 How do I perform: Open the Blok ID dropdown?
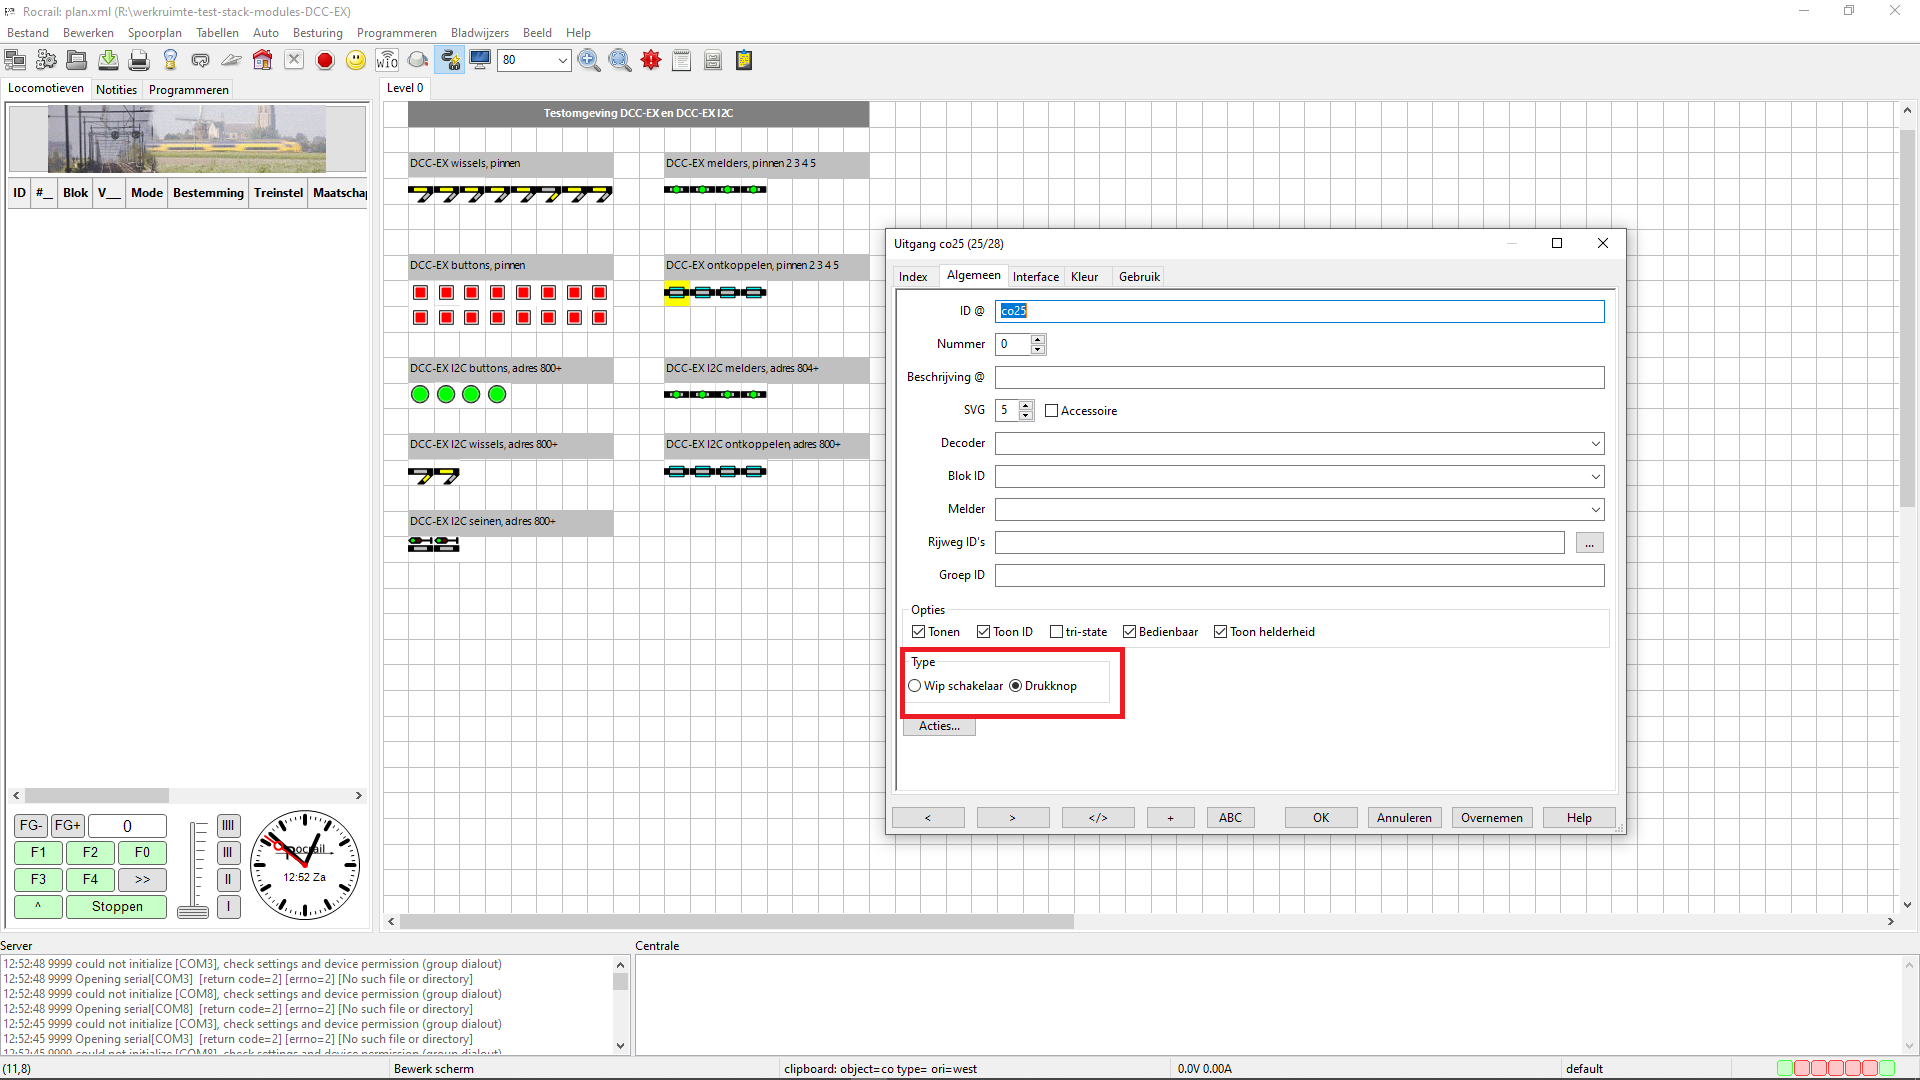1595,477
